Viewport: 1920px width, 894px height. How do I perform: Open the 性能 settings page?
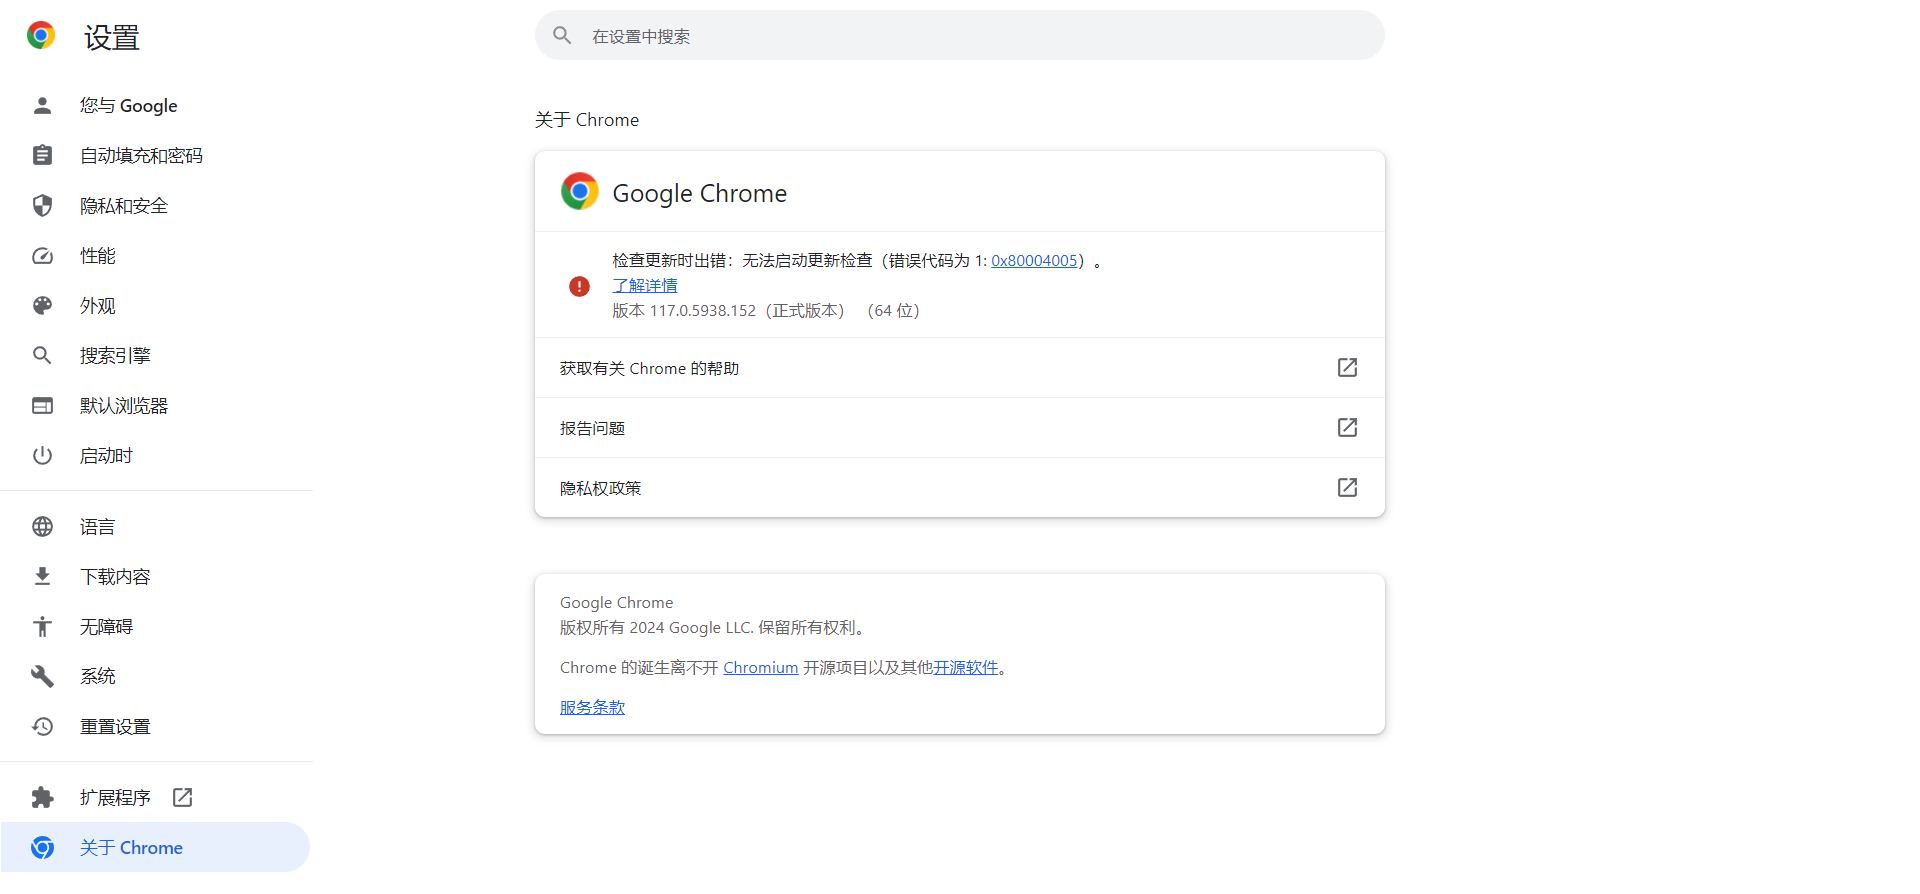coord(155,255)
